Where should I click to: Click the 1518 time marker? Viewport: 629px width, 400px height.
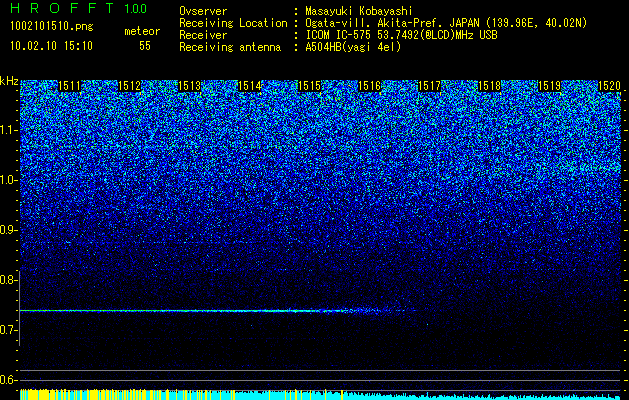tap(490, 86)
